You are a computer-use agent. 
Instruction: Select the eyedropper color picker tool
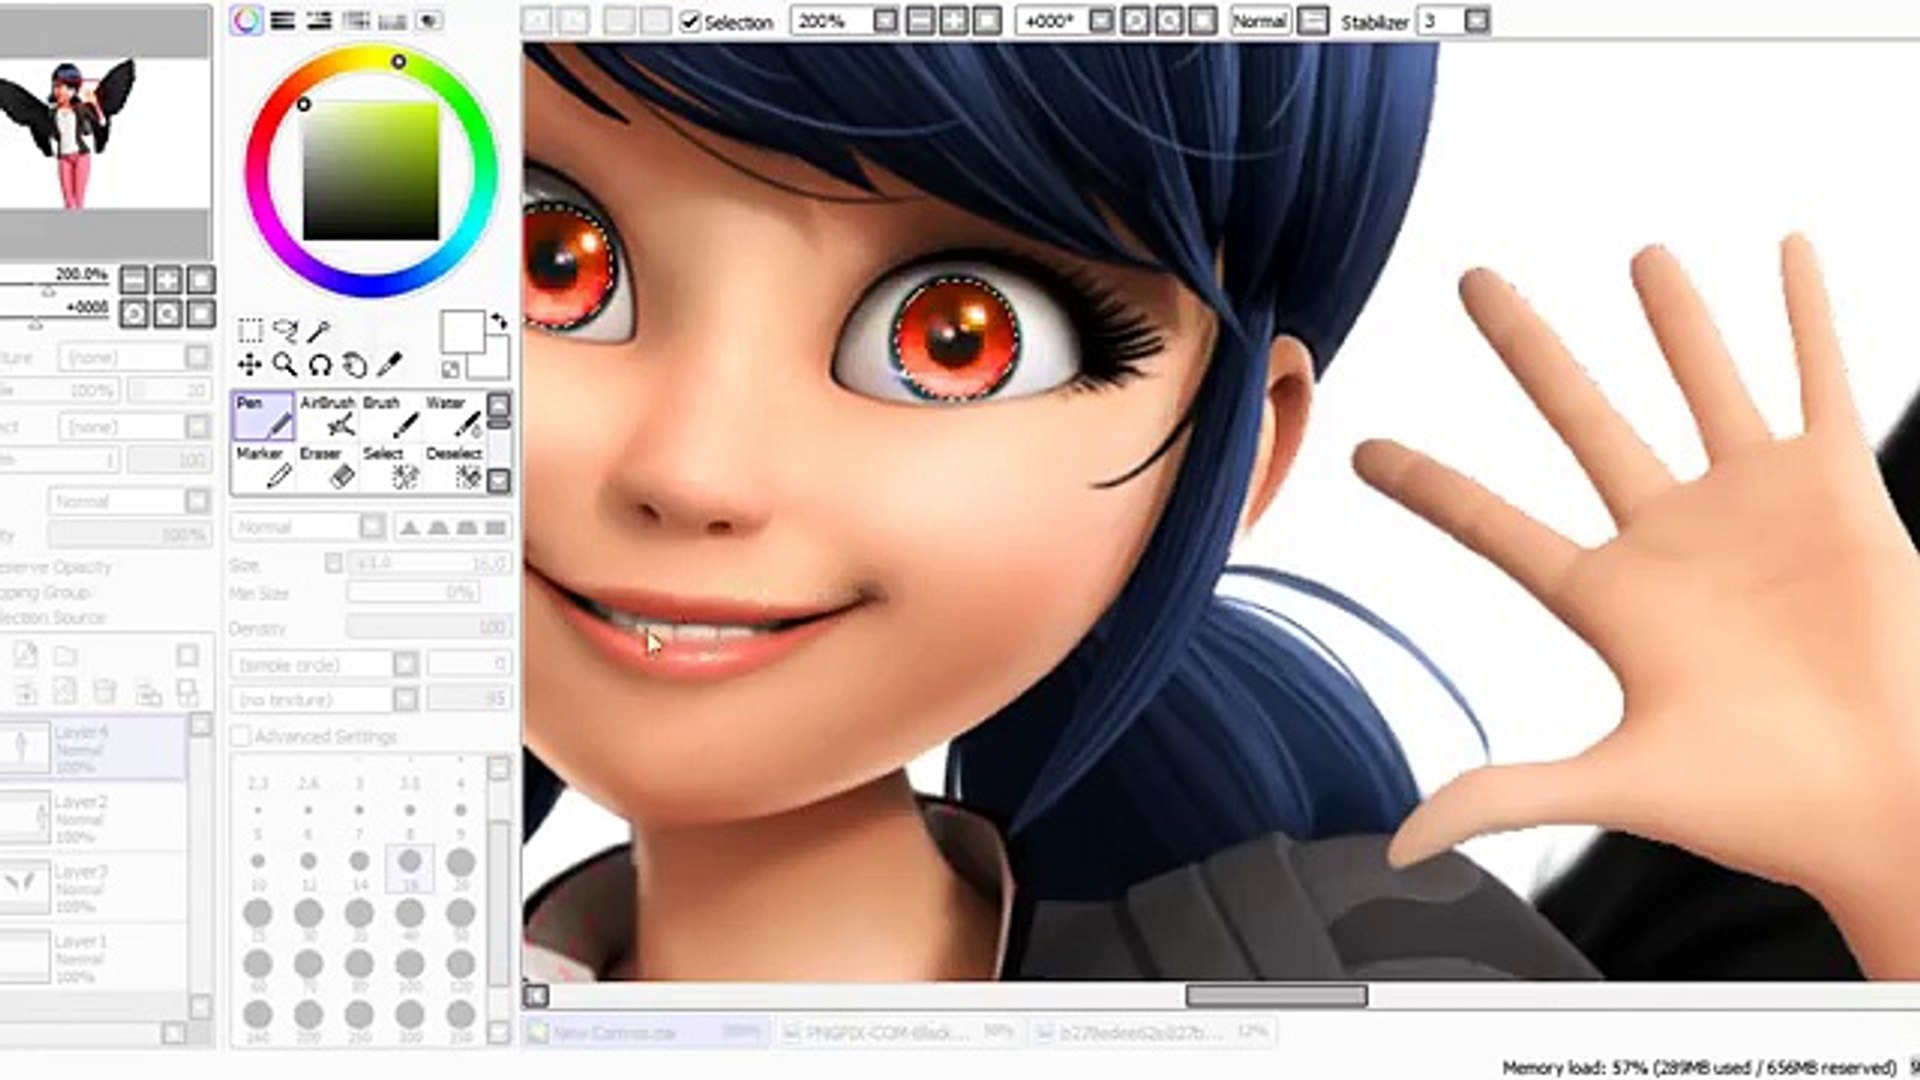click(x=389, y=365)
